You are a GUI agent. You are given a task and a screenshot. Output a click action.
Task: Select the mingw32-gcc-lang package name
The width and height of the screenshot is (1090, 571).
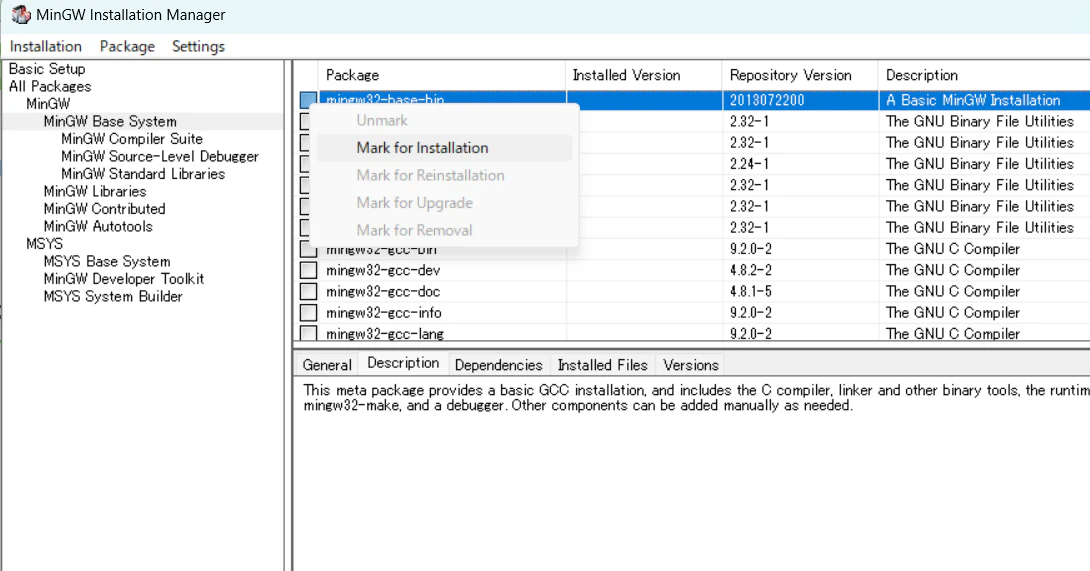pos(385,334)
